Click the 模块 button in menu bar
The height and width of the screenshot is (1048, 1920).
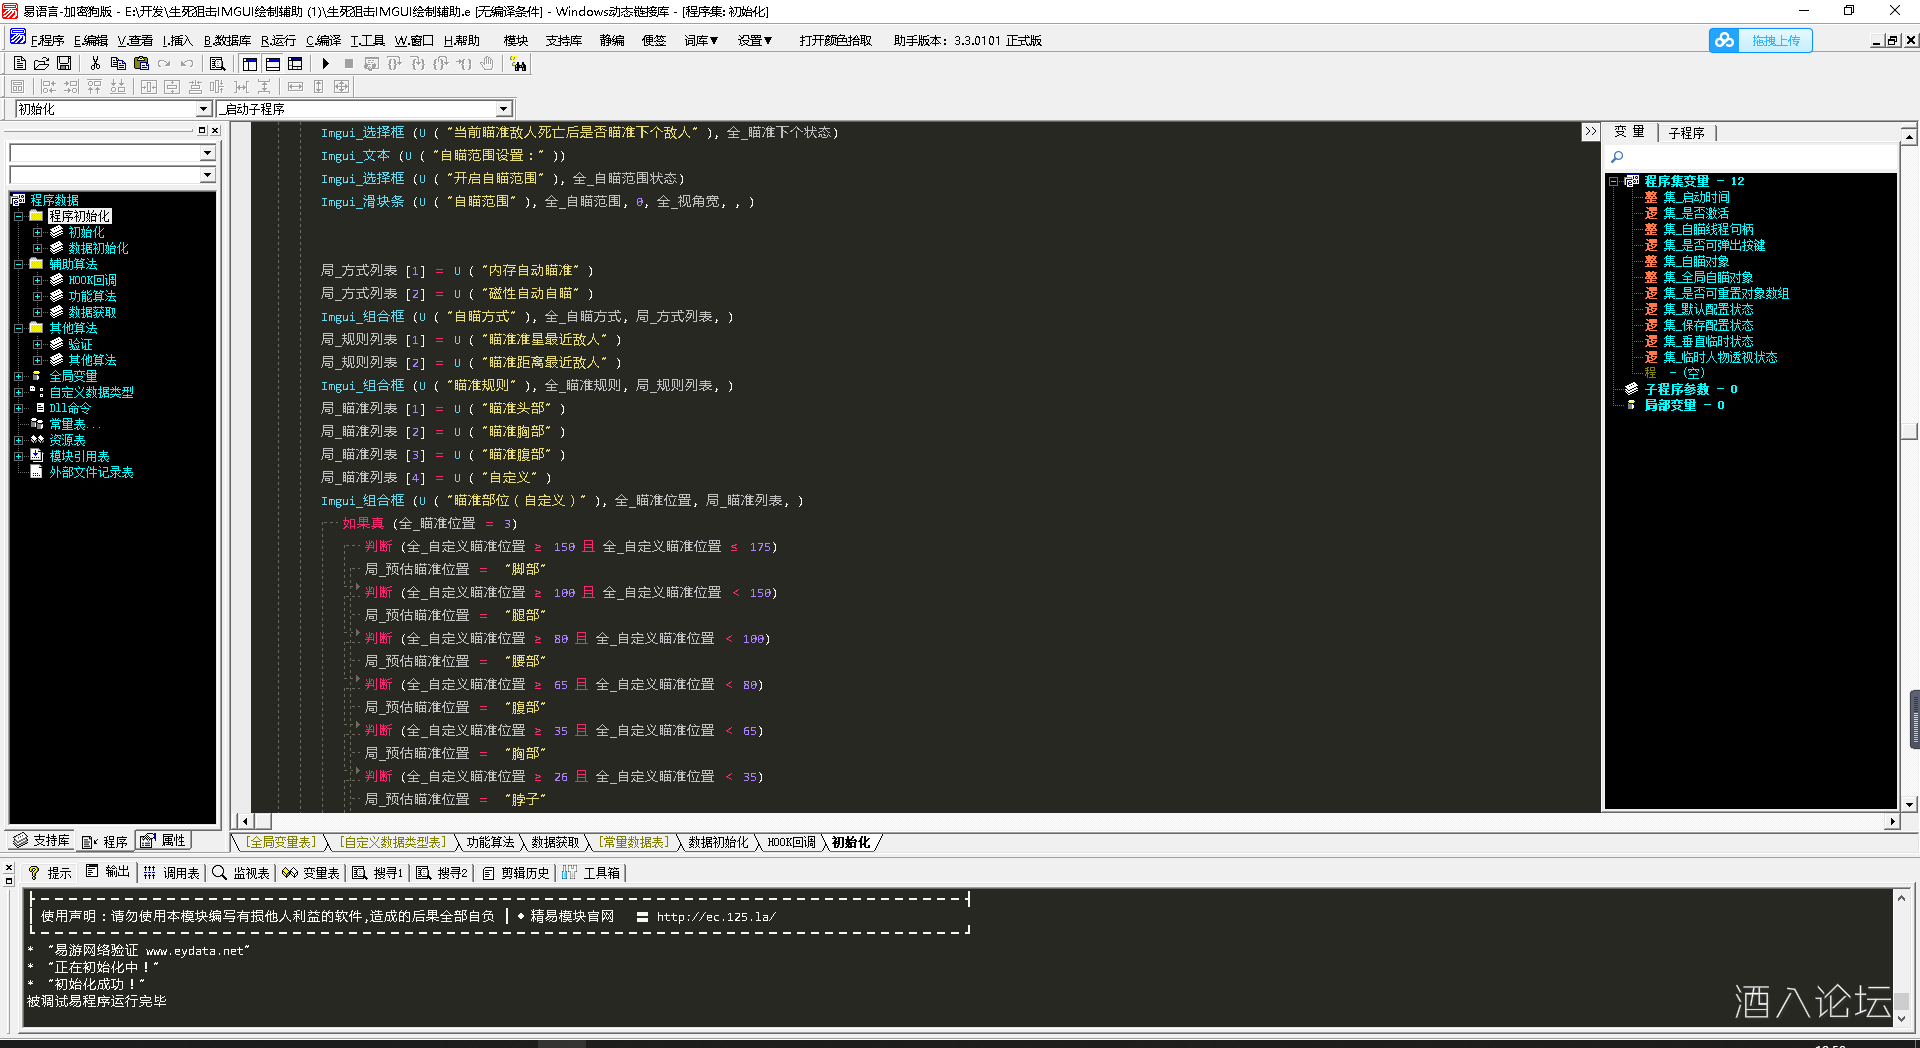pos(516,40)
